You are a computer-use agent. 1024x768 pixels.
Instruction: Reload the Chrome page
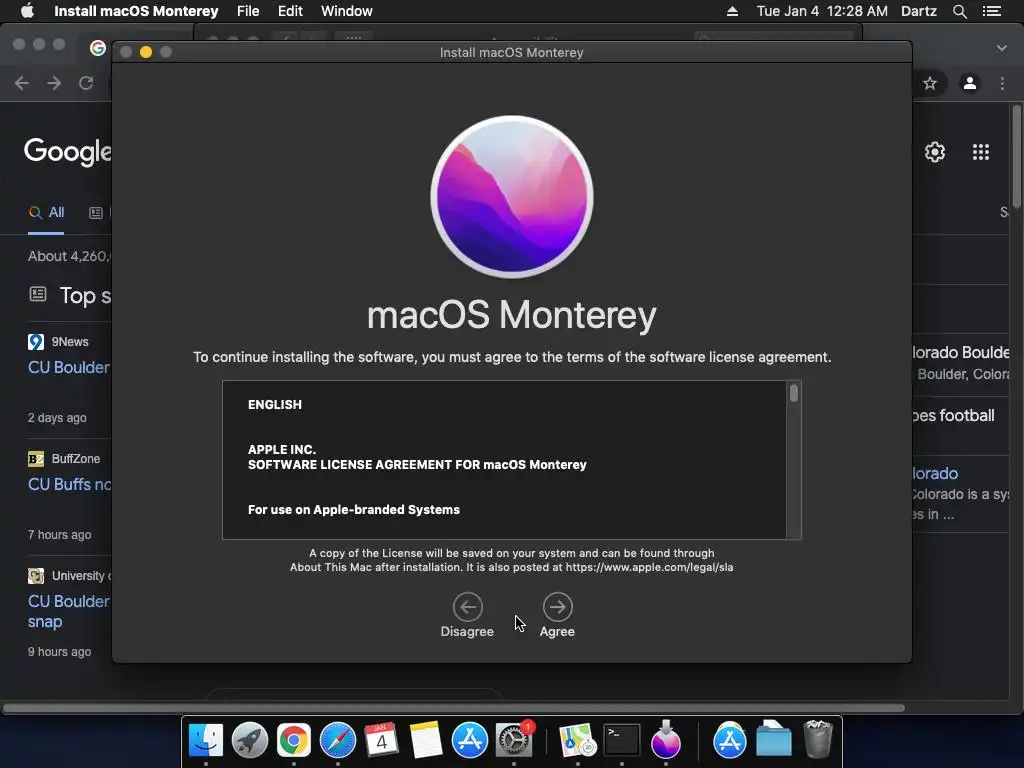[x=86, y=83]
